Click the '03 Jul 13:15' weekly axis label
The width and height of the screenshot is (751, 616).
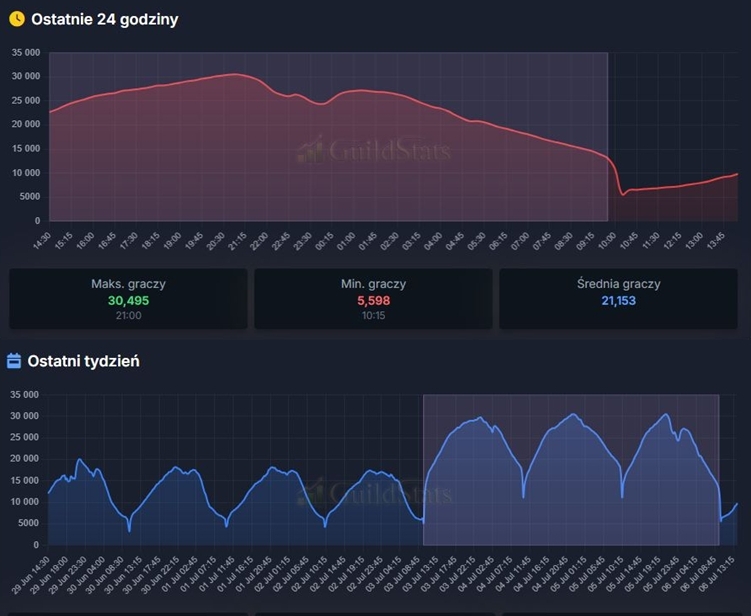click(425, 574)
